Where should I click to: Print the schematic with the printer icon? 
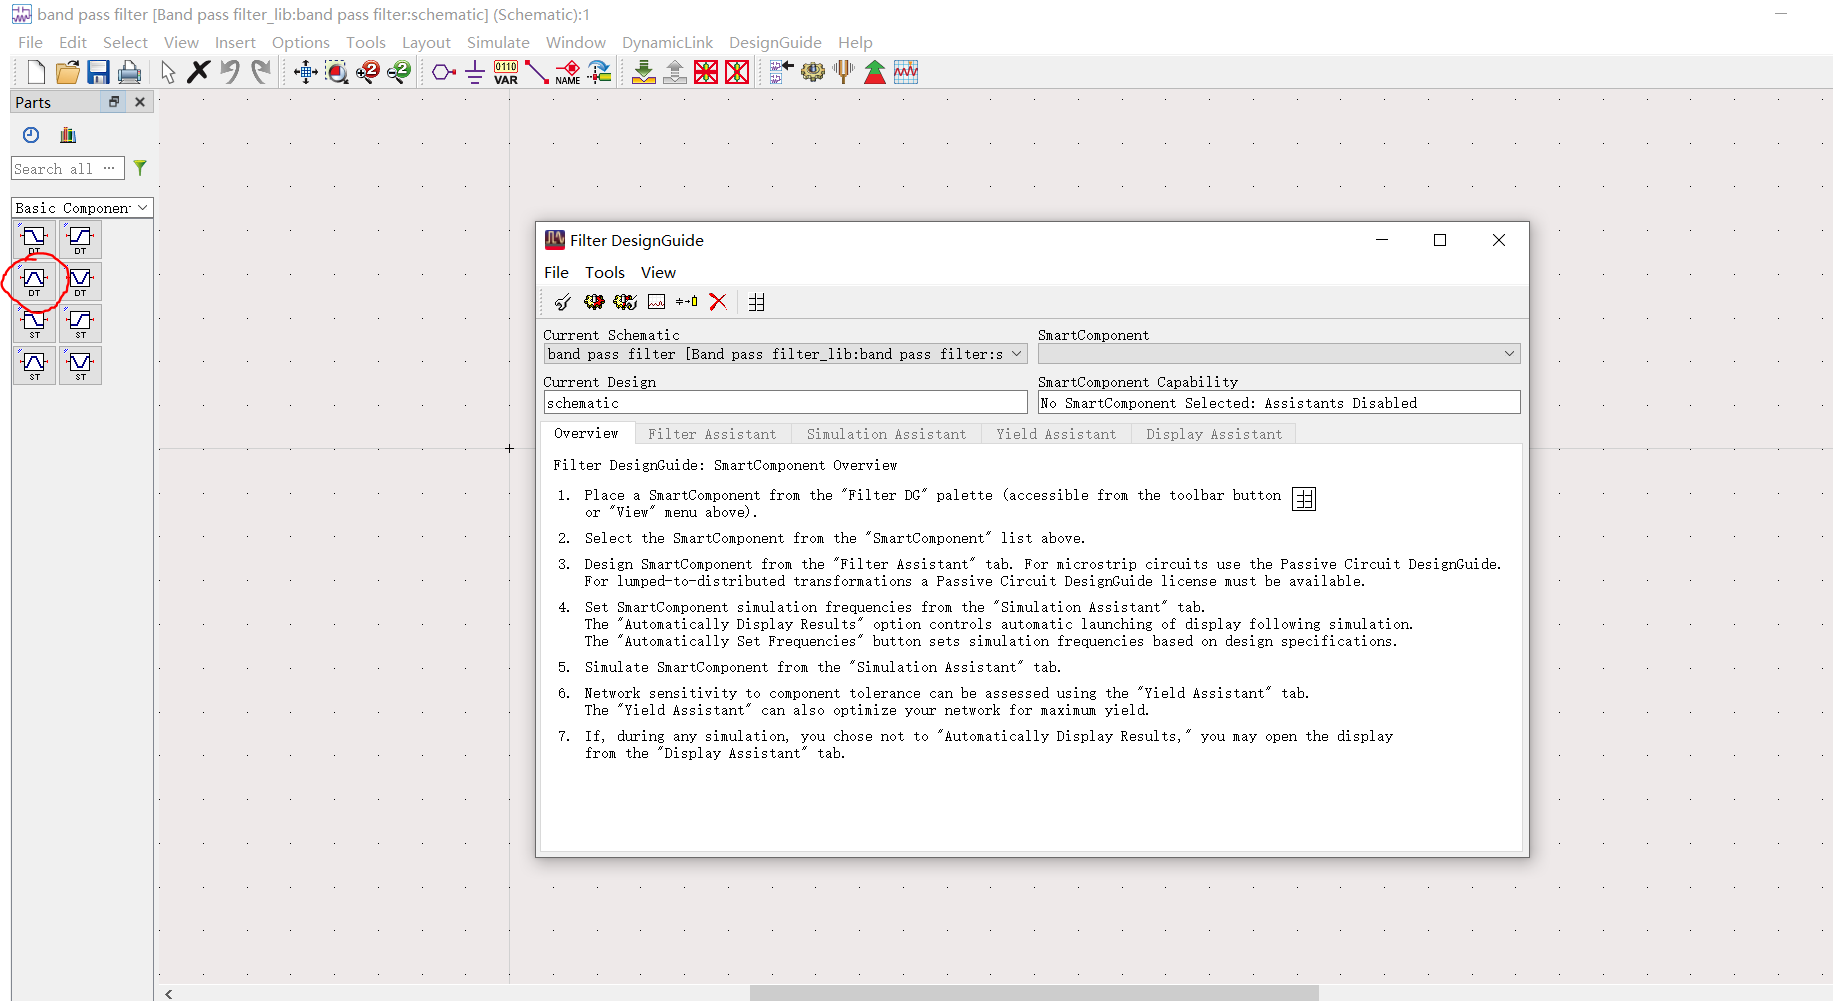(129, 72)
